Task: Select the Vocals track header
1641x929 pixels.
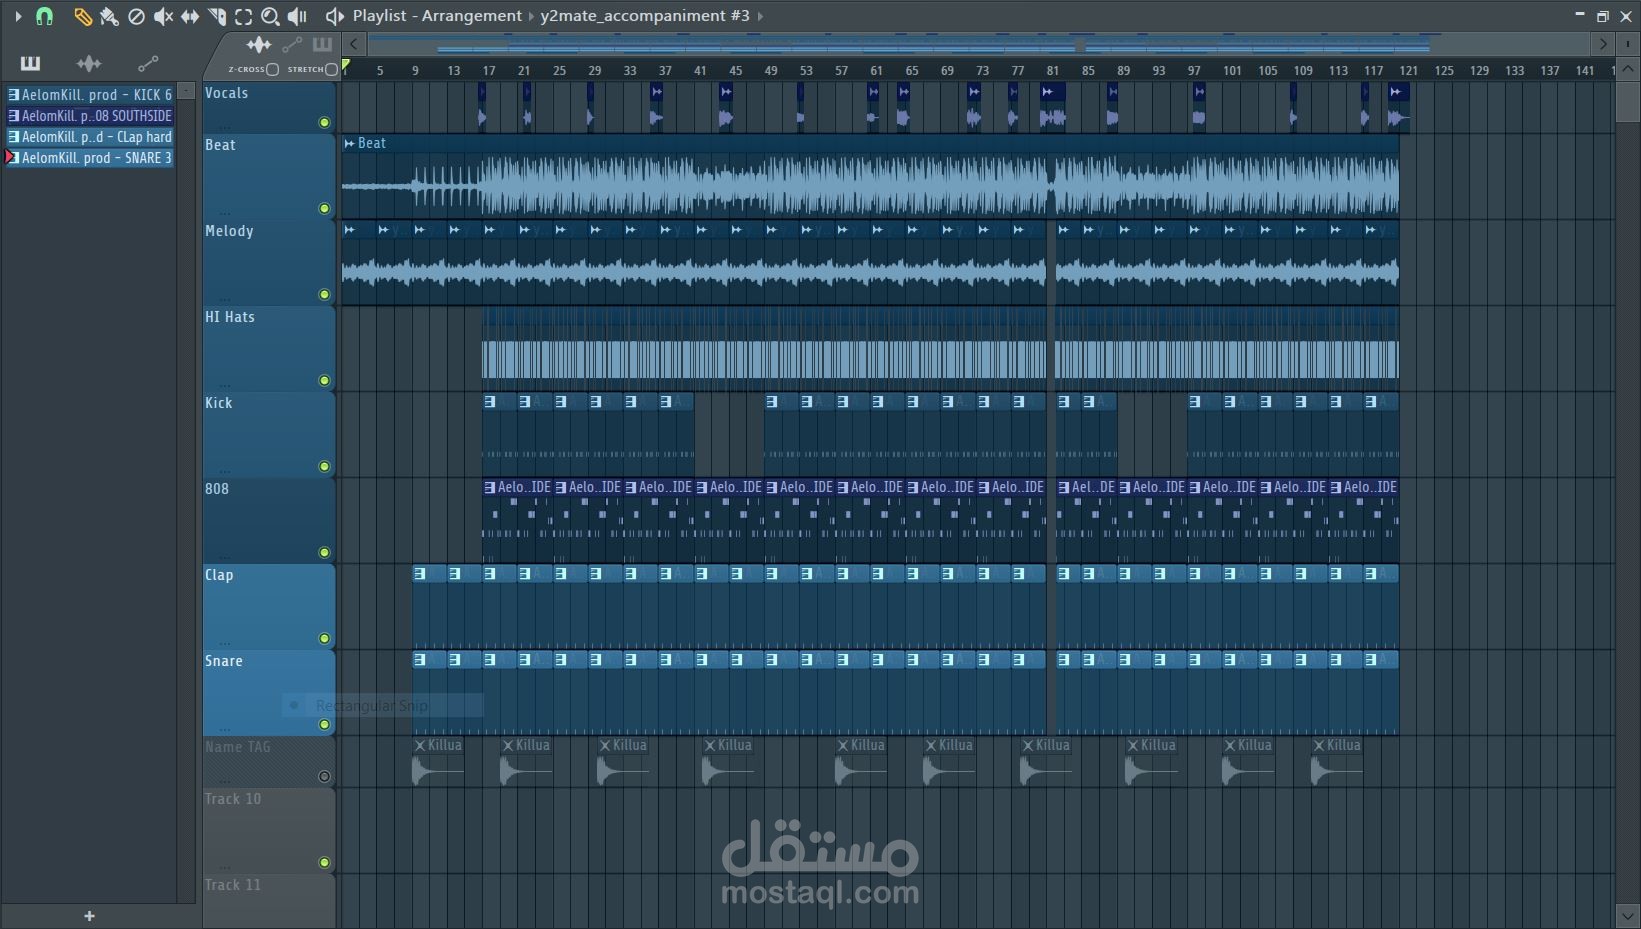Action: click(268, 107)
